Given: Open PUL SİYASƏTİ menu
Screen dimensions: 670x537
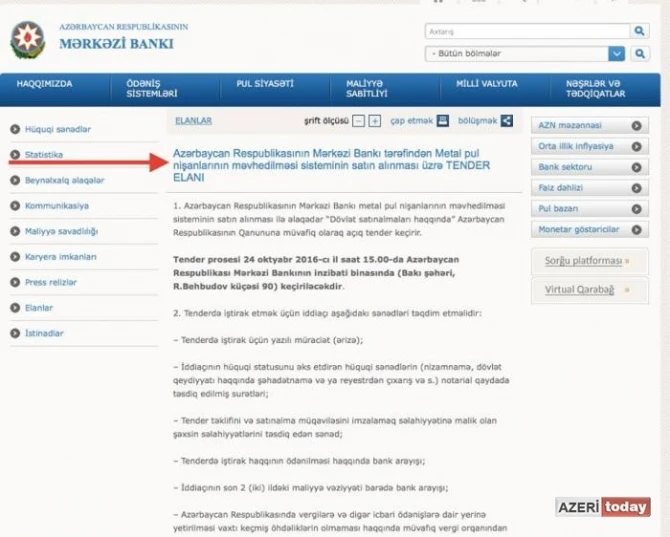Looking at the screenshot, I should [265, 84].
